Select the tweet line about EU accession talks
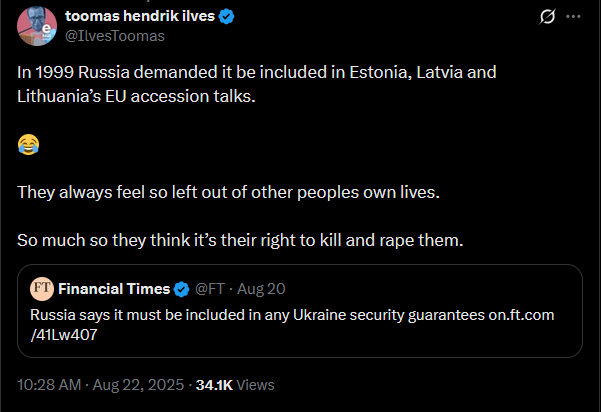601x412 pixels. click(257, 84)
